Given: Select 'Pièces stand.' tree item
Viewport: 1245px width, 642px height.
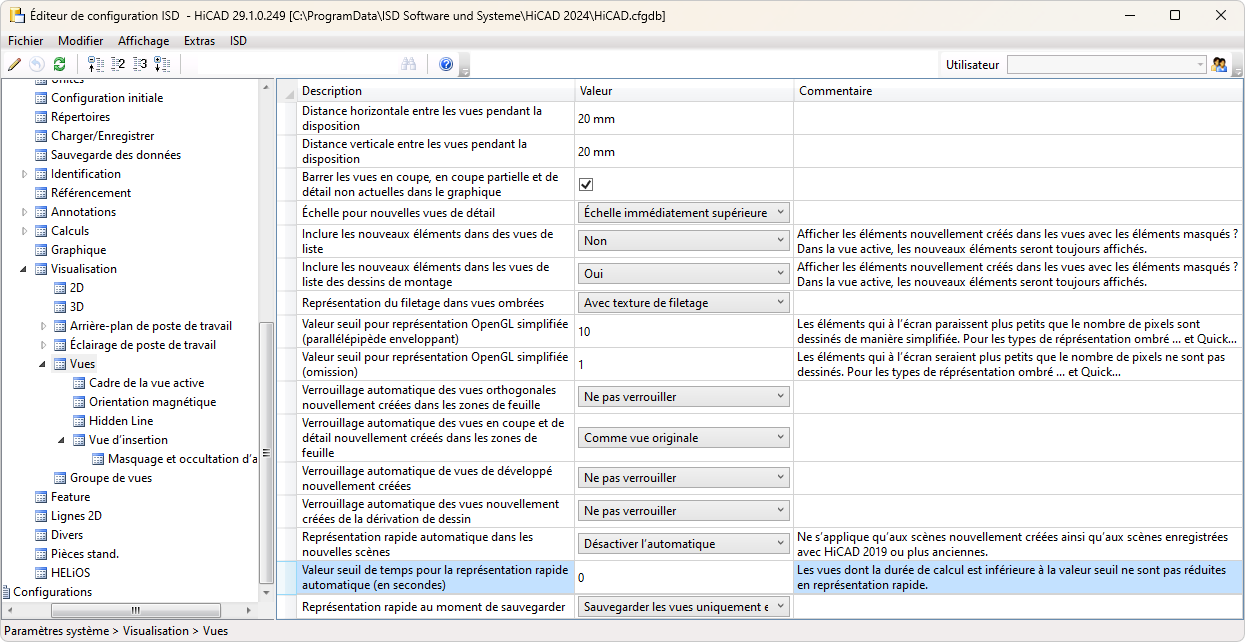Looking at the screenshot, I should 85,554.
